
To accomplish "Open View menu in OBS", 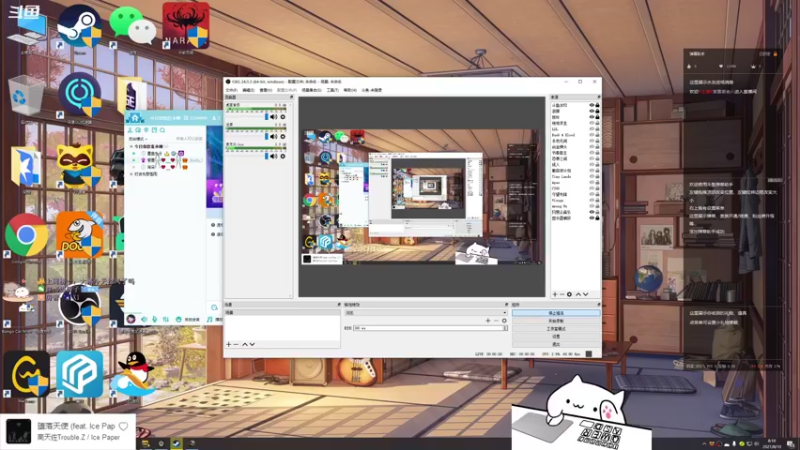I will coord(265,90).
